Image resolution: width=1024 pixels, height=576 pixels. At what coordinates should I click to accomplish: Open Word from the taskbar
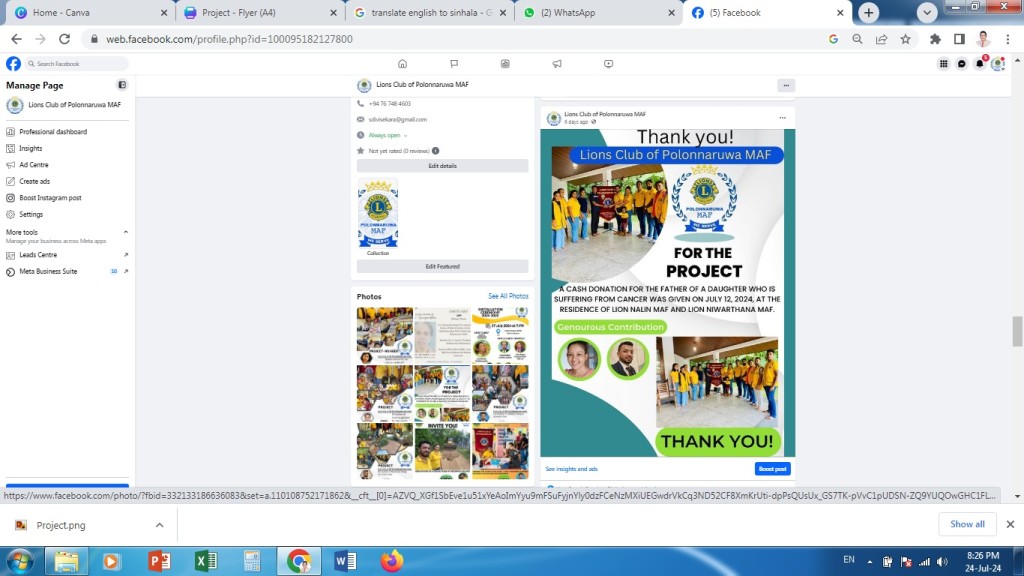345,561
